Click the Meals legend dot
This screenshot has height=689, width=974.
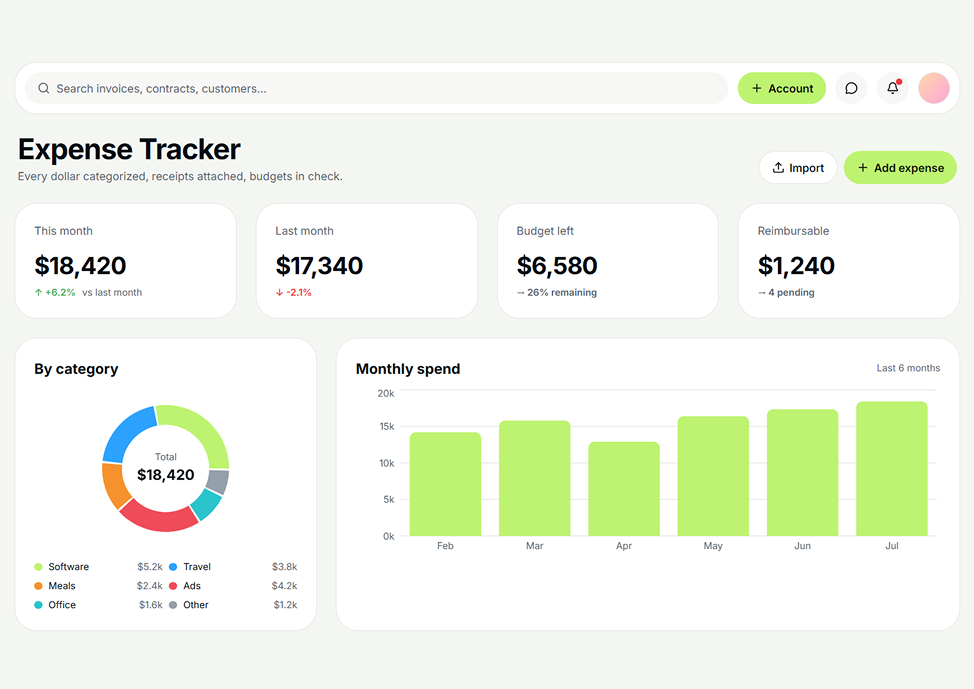38,586
